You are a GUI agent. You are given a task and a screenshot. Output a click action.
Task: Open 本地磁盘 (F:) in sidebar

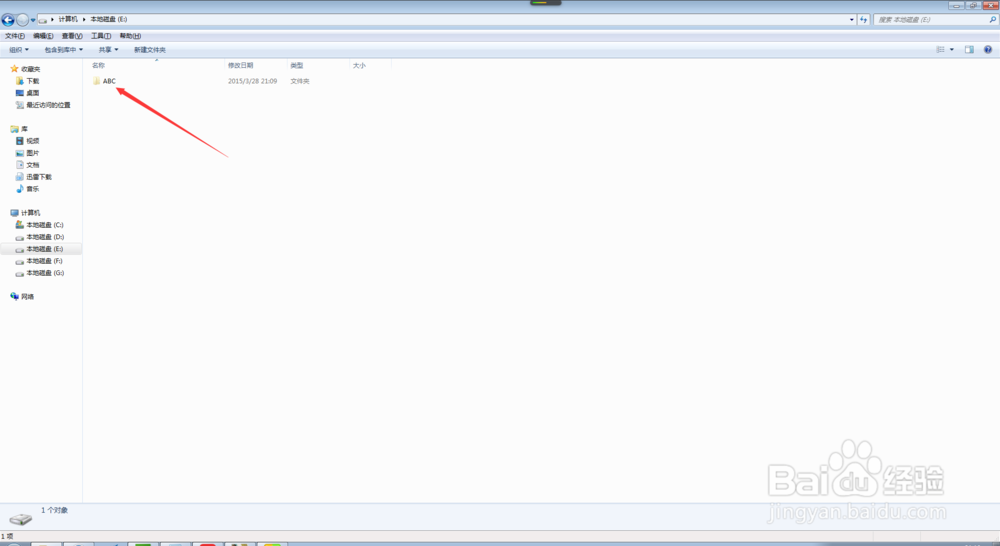[40, 262]
